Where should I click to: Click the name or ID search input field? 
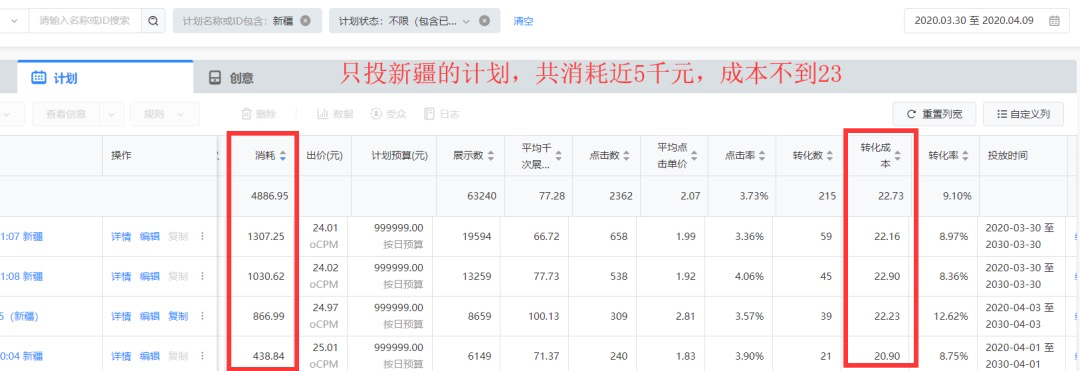(85, 21)
